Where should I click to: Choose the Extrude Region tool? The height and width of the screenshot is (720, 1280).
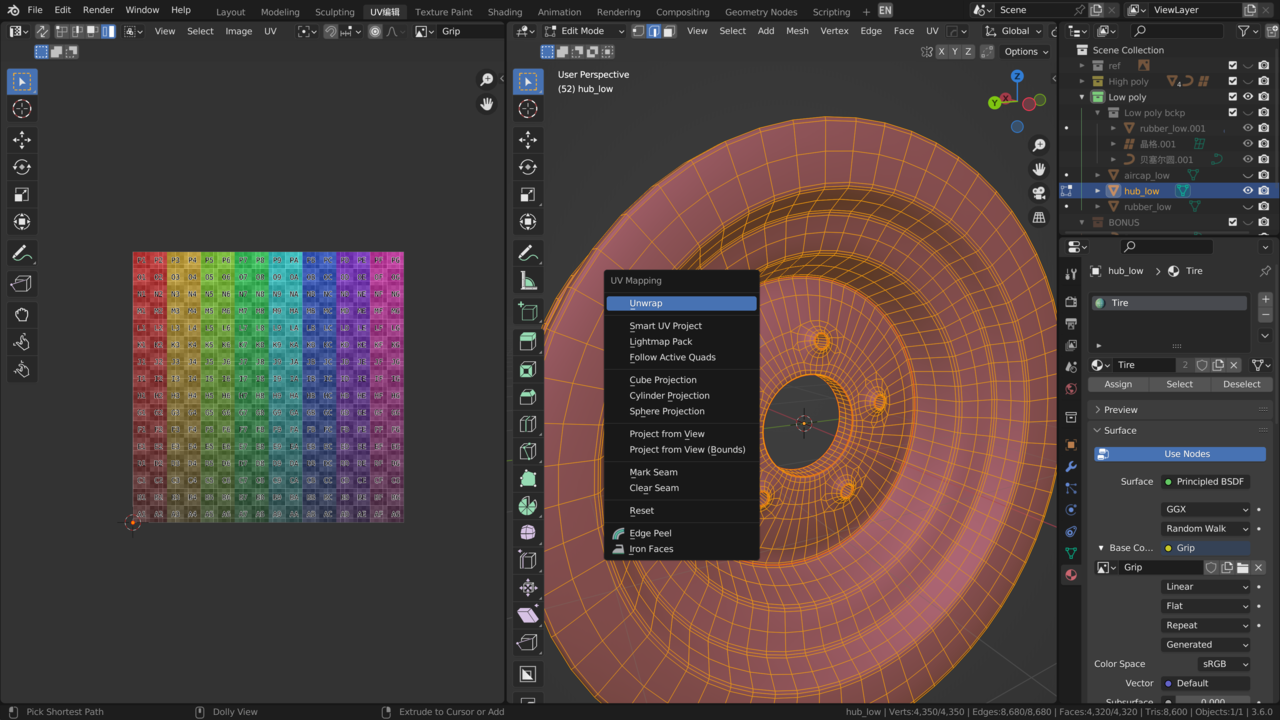pos(528,343)
